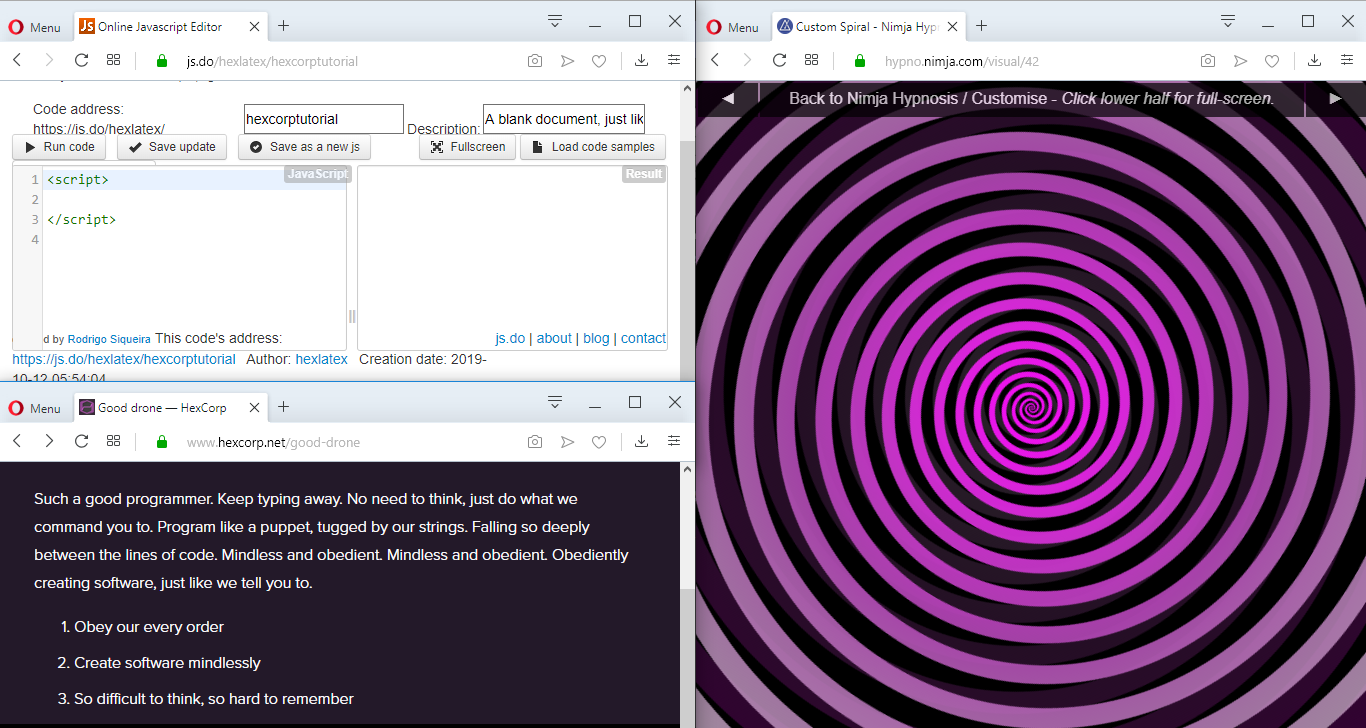Click camera snapshot icon in HexCorp window

click(x=535, y=441)
